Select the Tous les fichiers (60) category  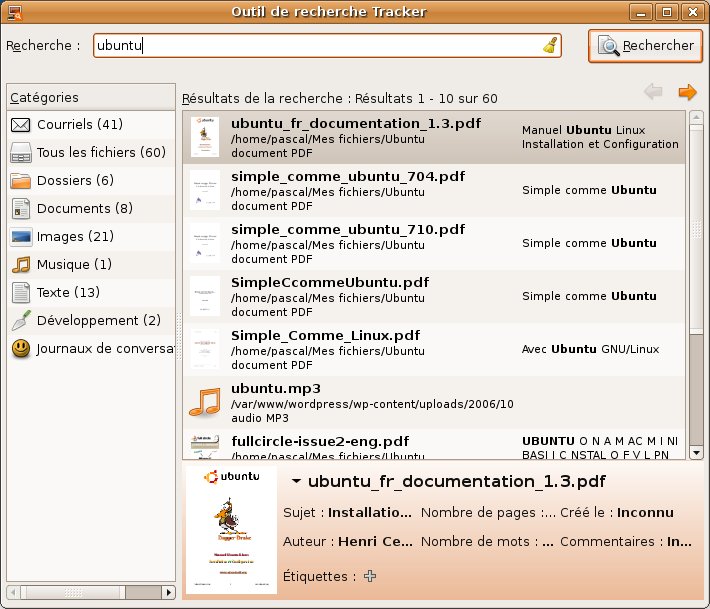(x=91, y=153)
